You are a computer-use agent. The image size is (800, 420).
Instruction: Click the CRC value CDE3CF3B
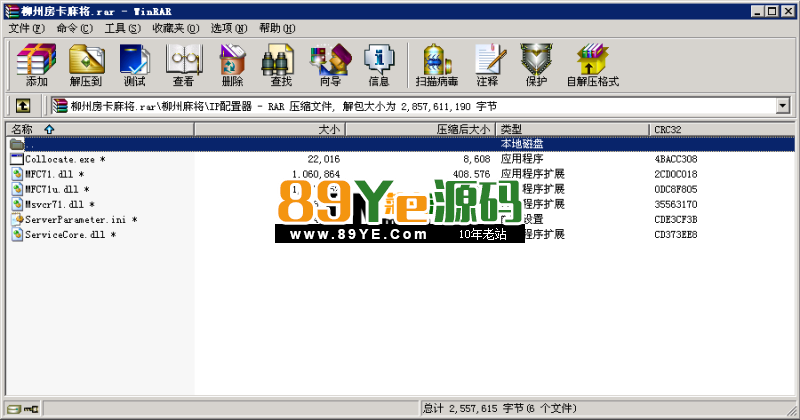coord(676,219)
